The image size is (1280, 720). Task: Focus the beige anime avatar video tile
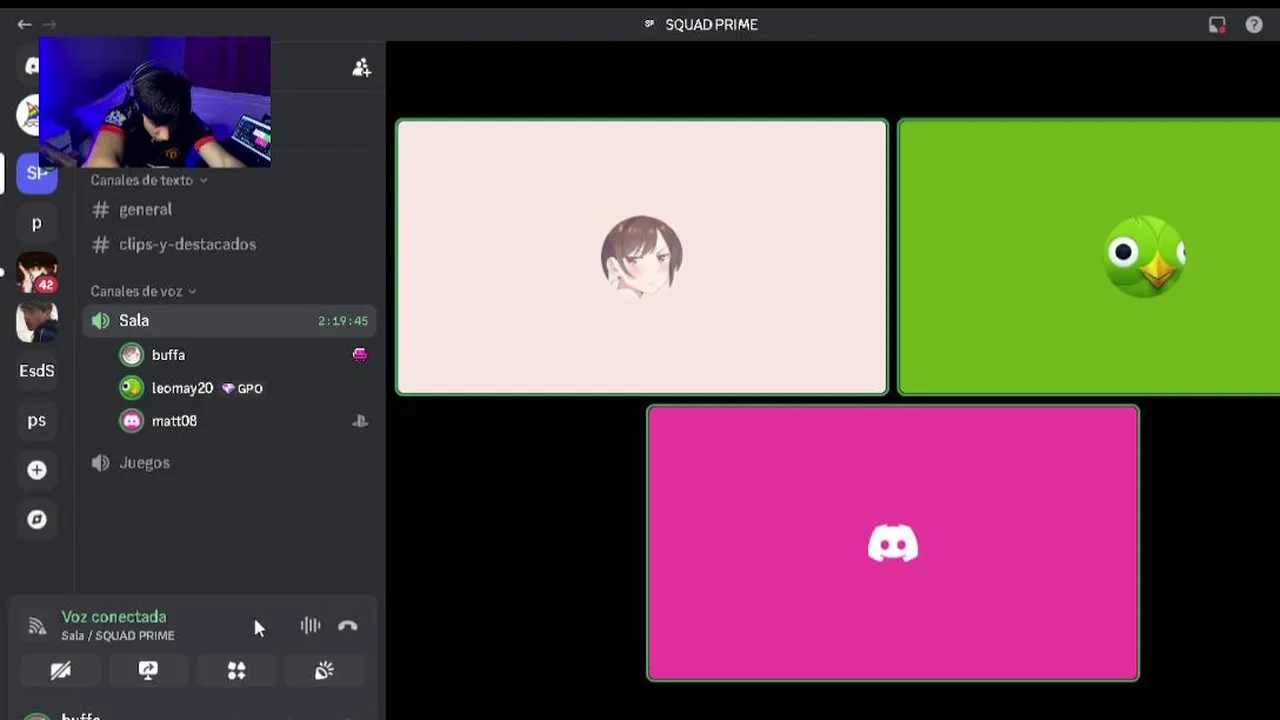click(641, 257)
